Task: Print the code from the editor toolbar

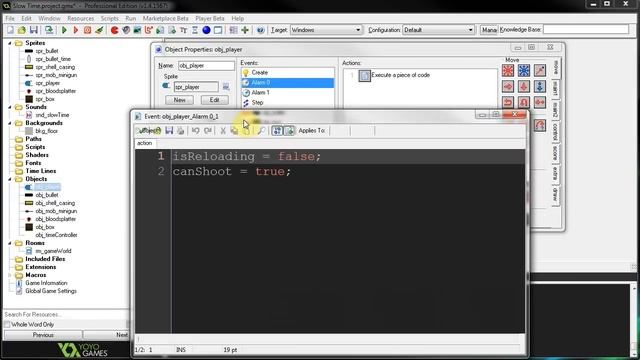Action: pyautogui.click(x=180, y=131)
